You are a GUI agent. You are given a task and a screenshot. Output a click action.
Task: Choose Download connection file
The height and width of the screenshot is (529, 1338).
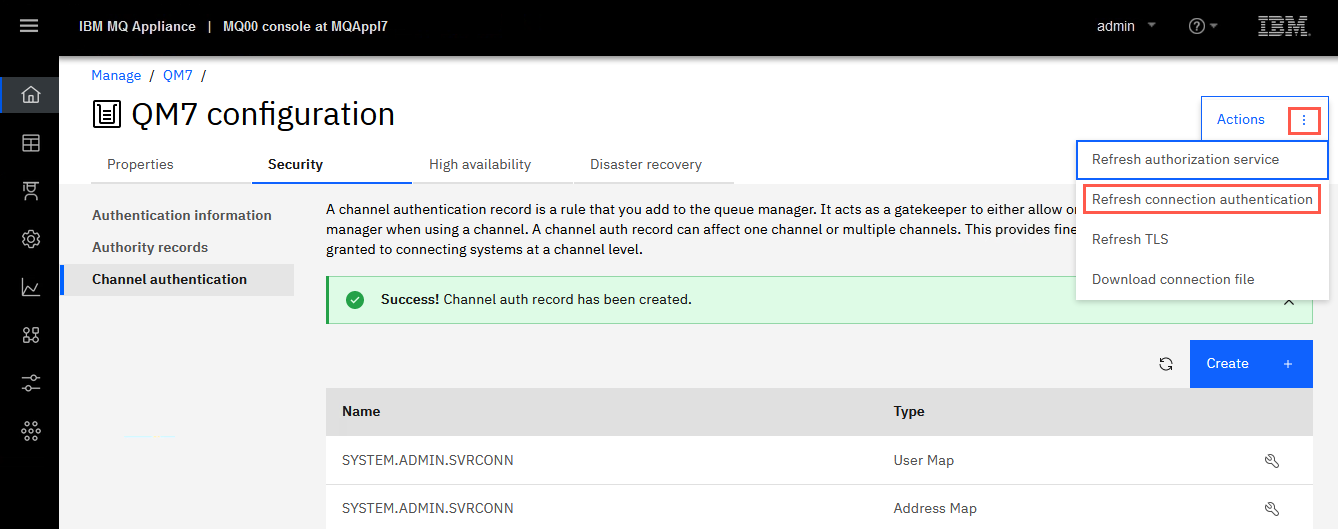[x=1202, y=279]
